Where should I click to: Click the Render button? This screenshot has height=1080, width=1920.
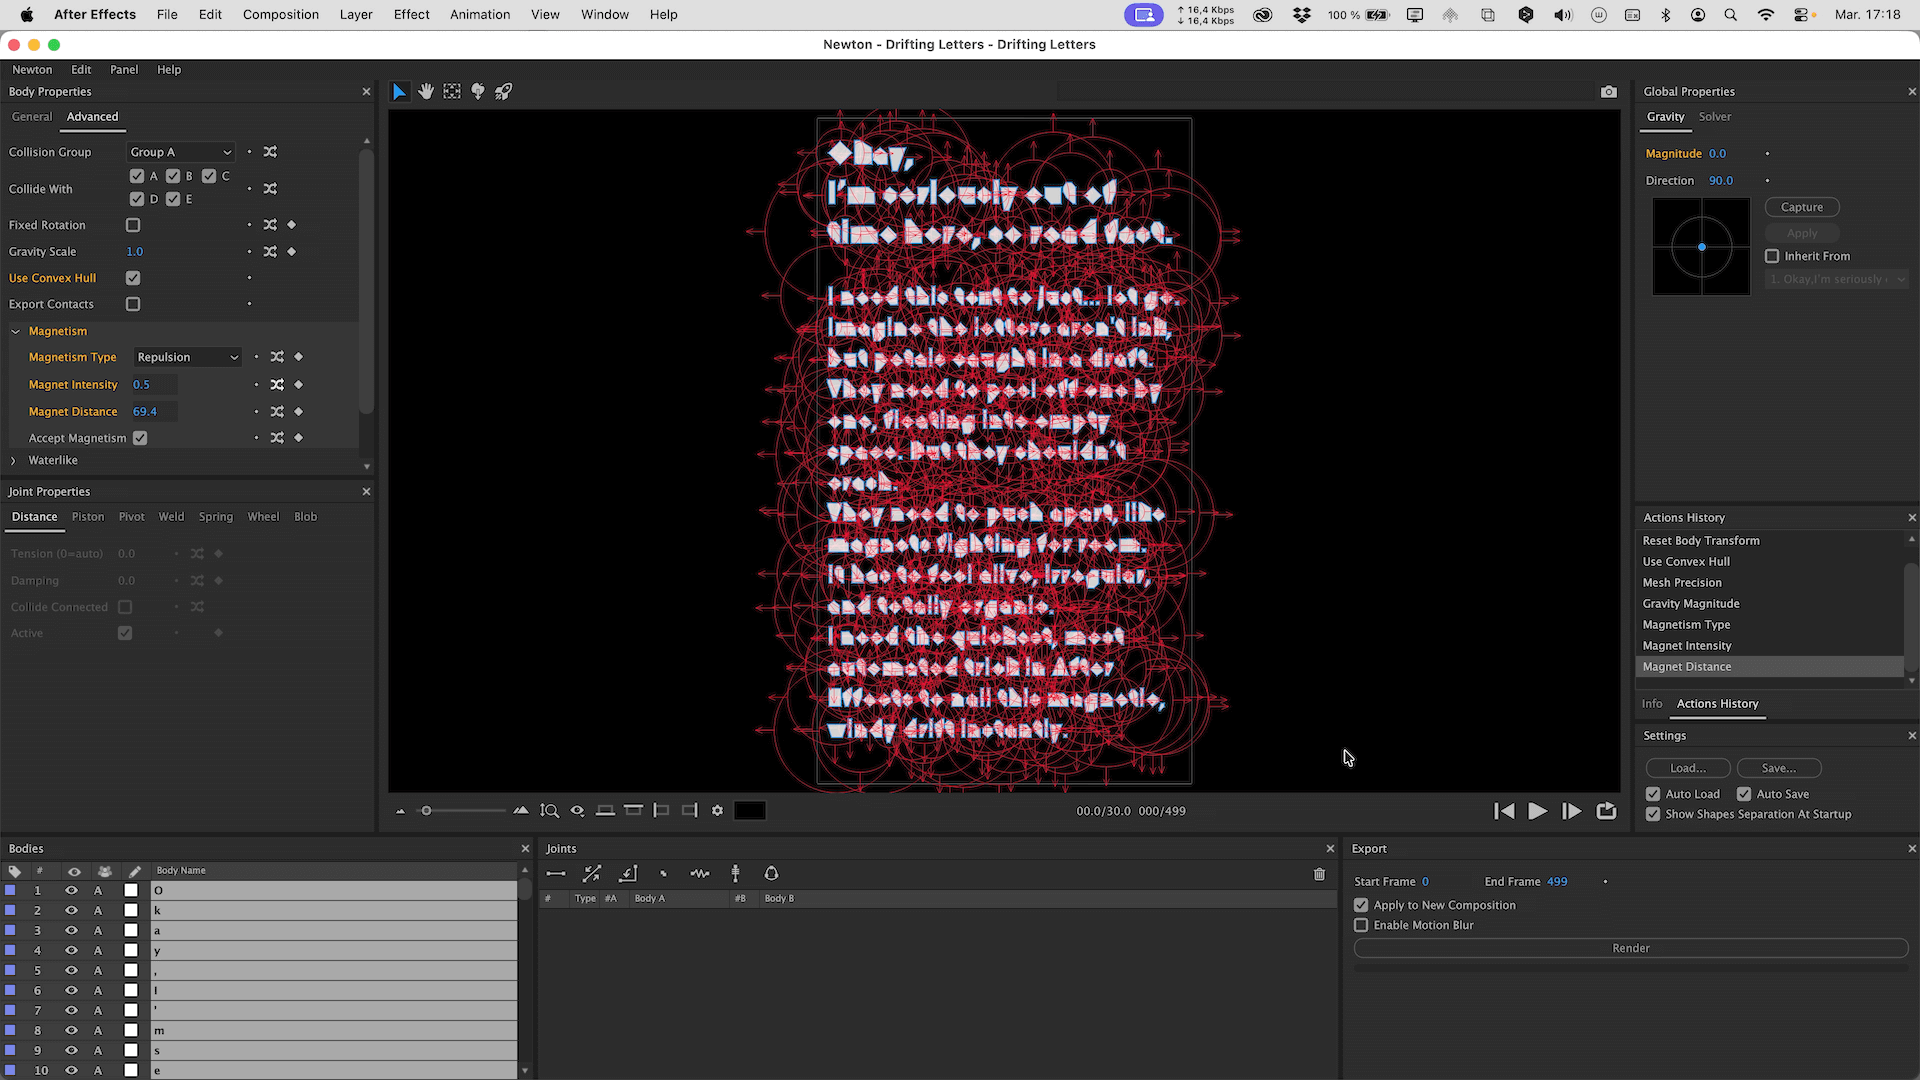tap(1630, 948)
